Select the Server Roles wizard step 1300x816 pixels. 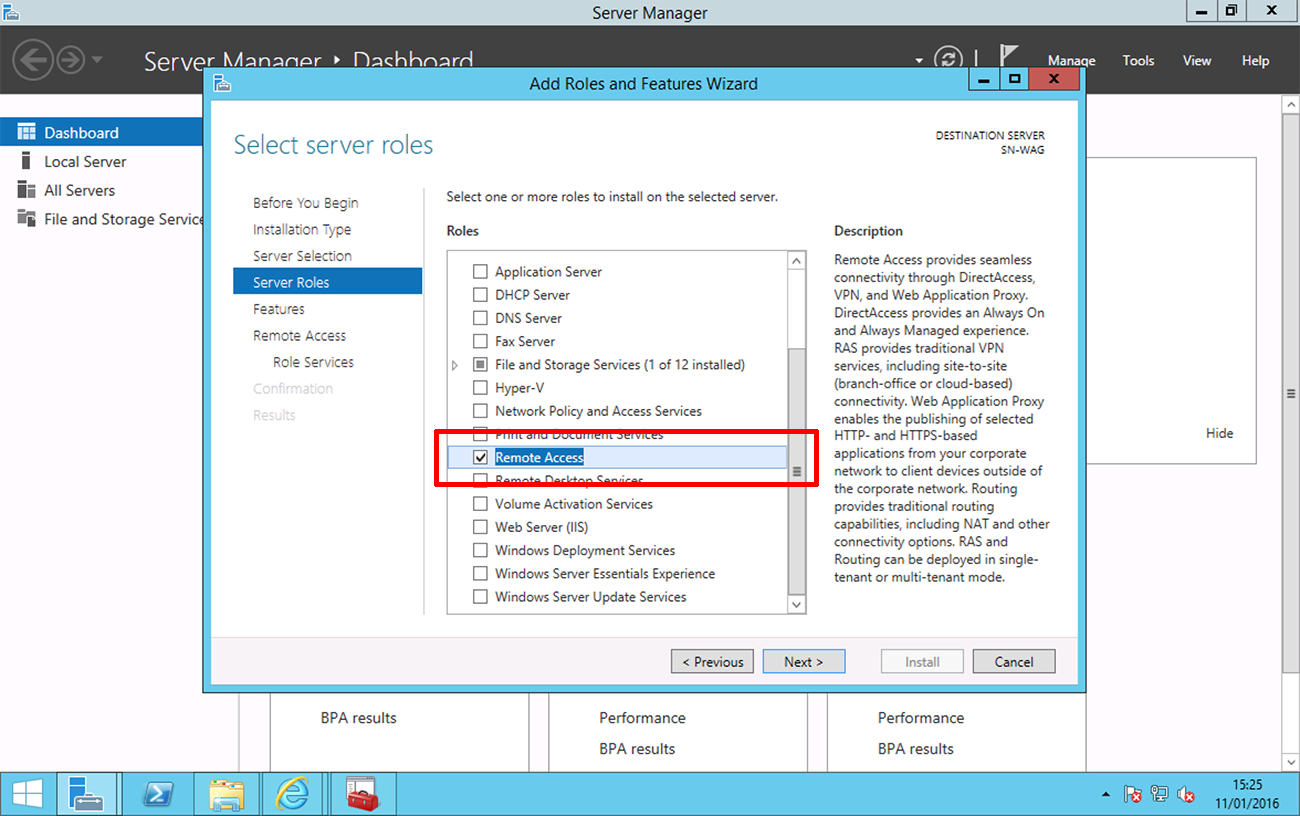point(328,282)
